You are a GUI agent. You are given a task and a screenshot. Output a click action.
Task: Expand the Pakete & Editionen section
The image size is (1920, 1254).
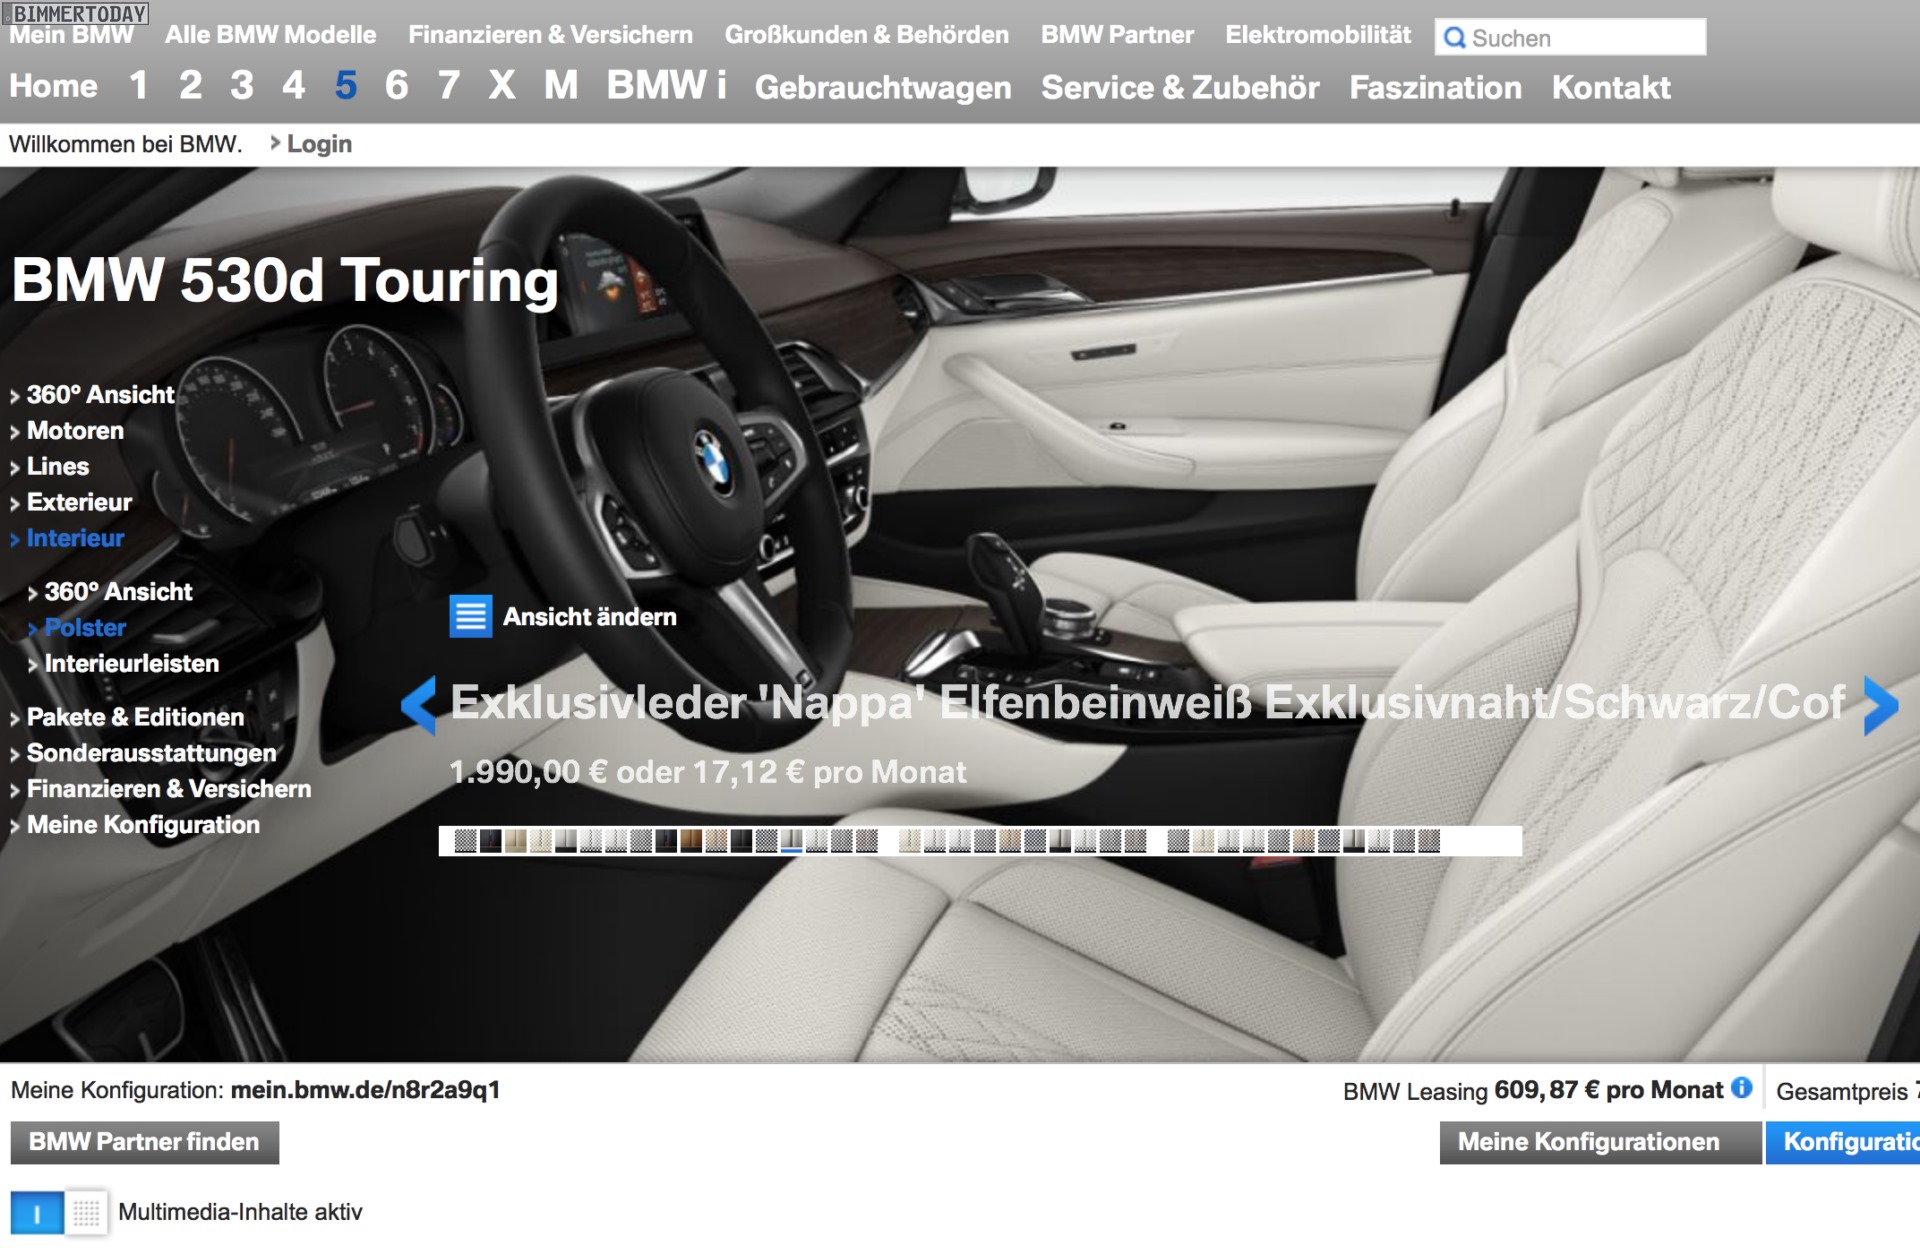135,717
